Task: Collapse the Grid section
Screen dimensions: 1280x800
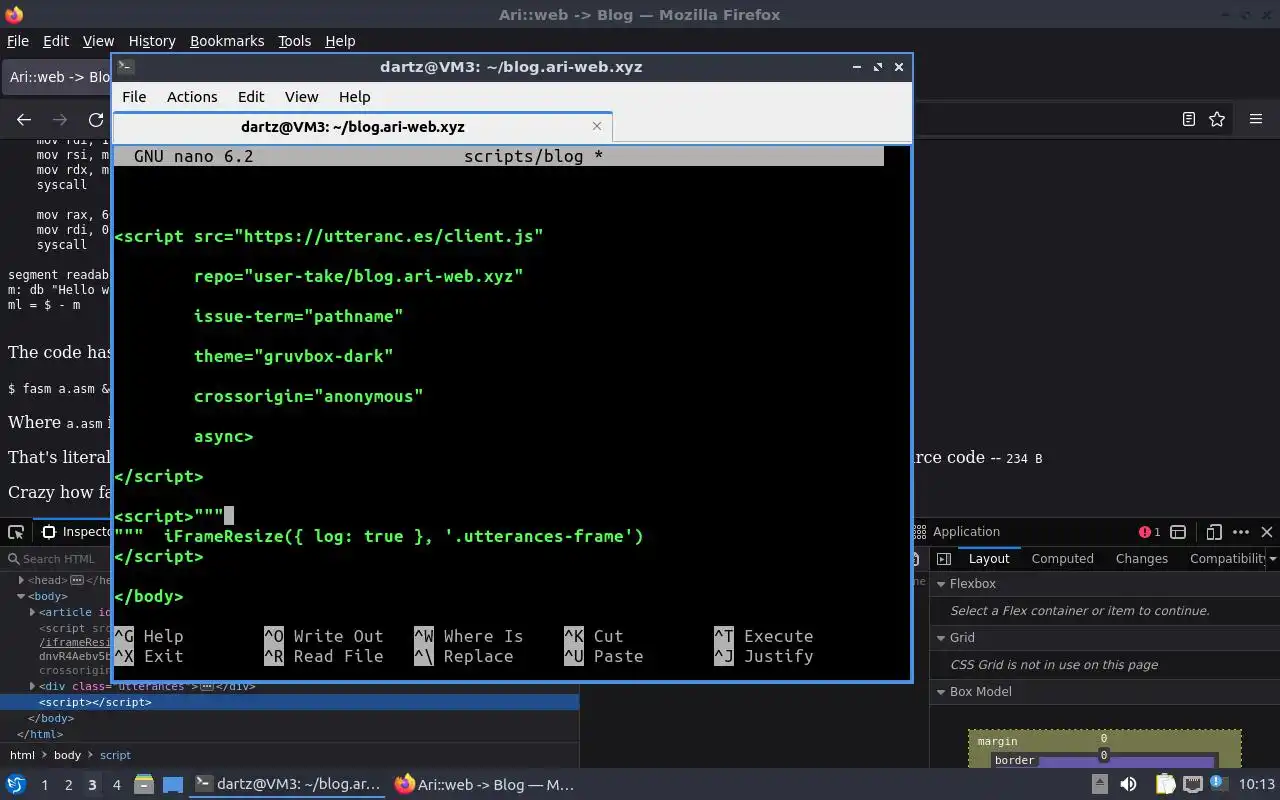Action: 941,638
